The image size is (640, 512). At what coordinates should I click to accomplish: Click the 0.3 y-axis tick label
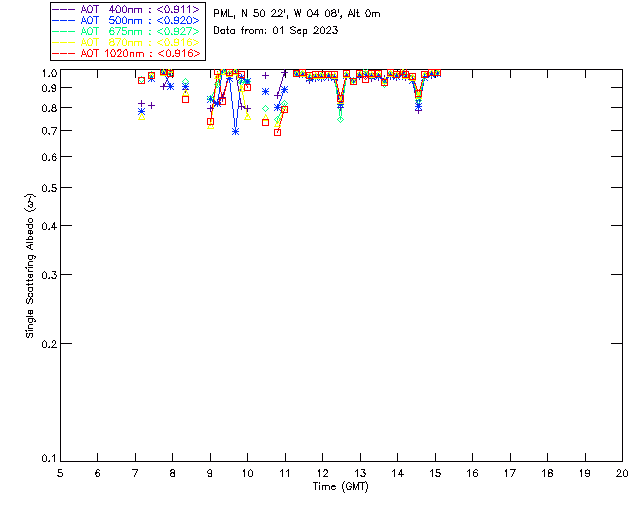pyautogui.click(x=49, y=275)
